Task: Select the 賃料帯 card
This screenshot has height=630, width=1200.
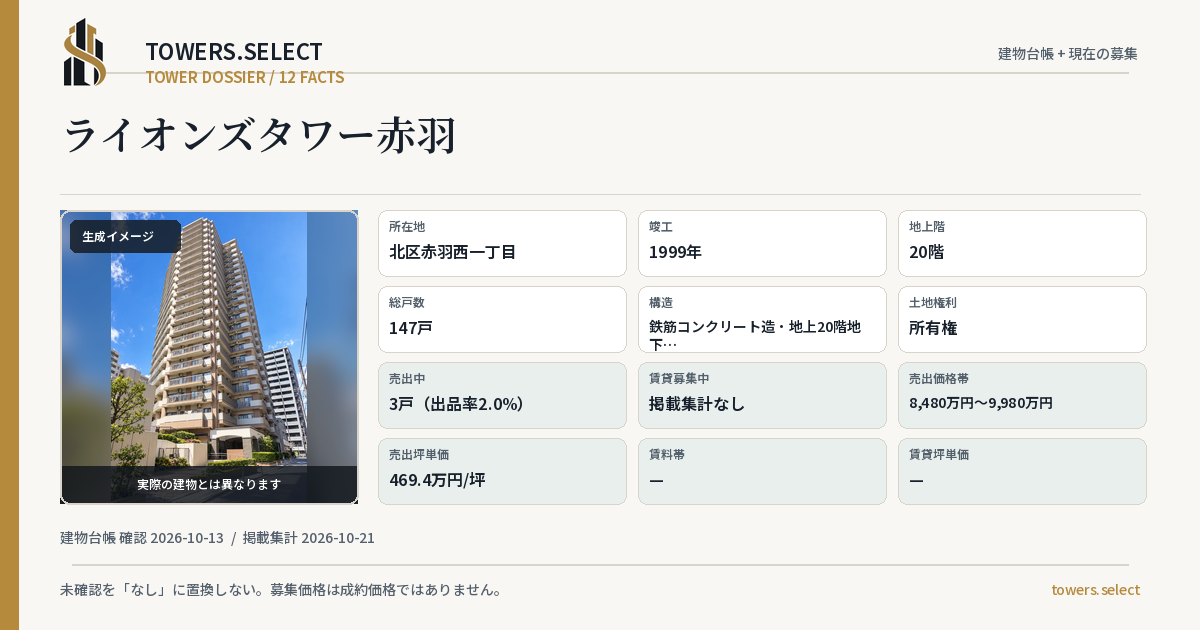Action: click(762, 471)
